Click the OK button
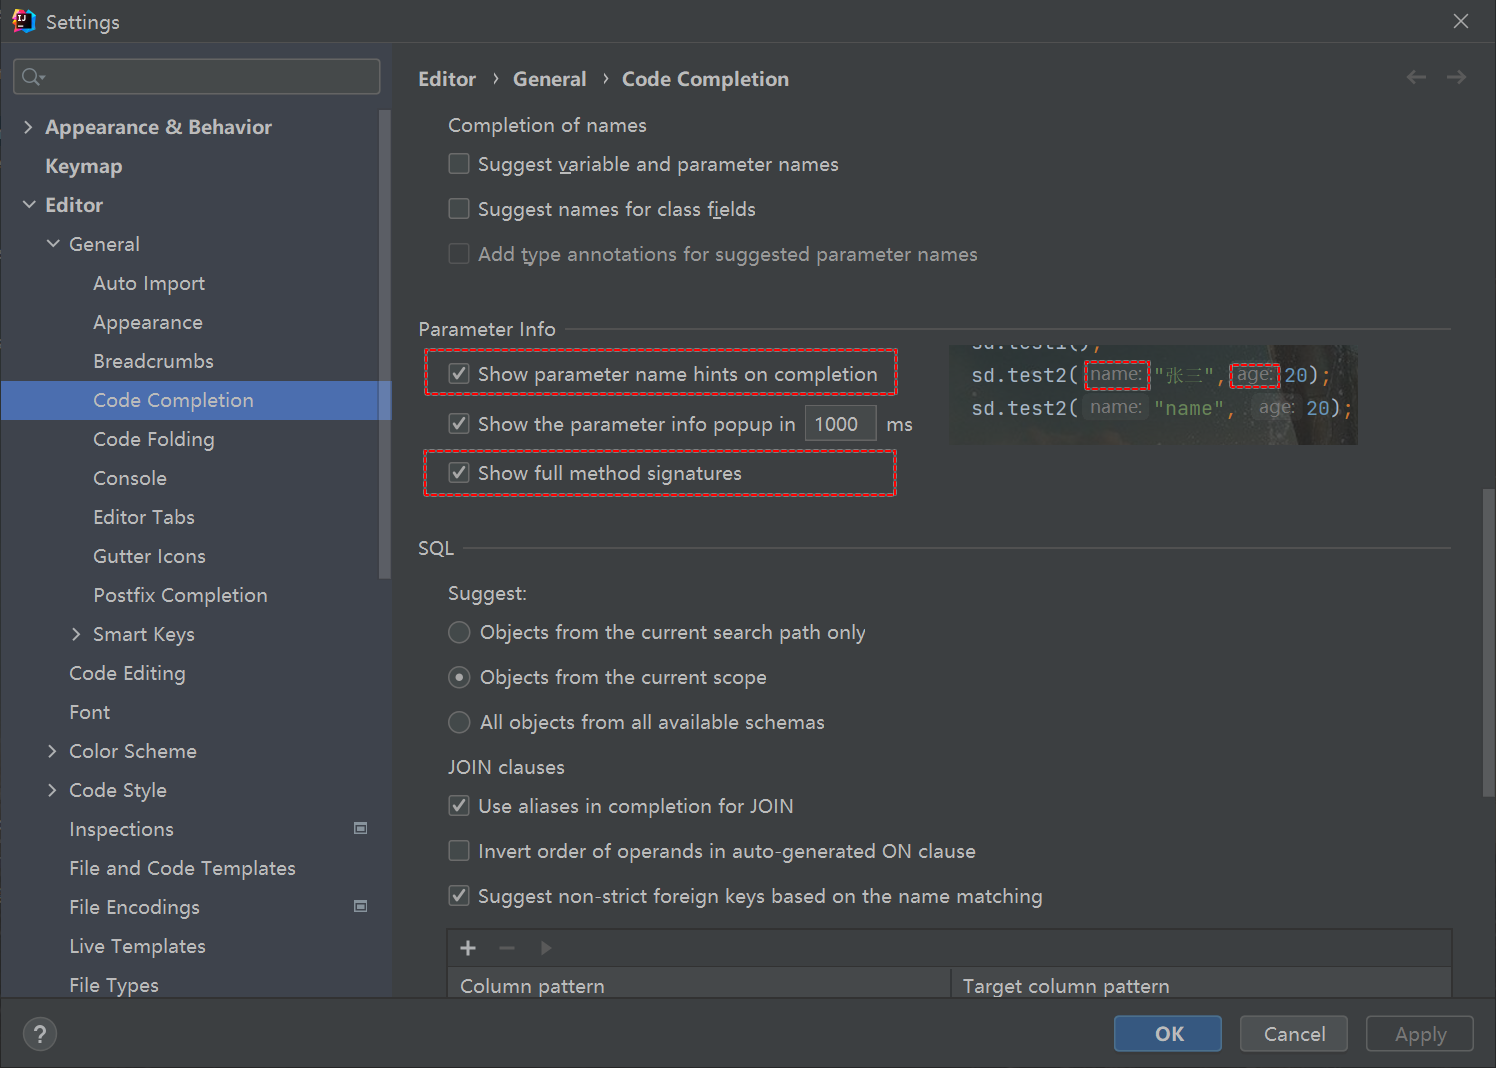Screen dimensions: 1496x1068 (1167, 1034)
